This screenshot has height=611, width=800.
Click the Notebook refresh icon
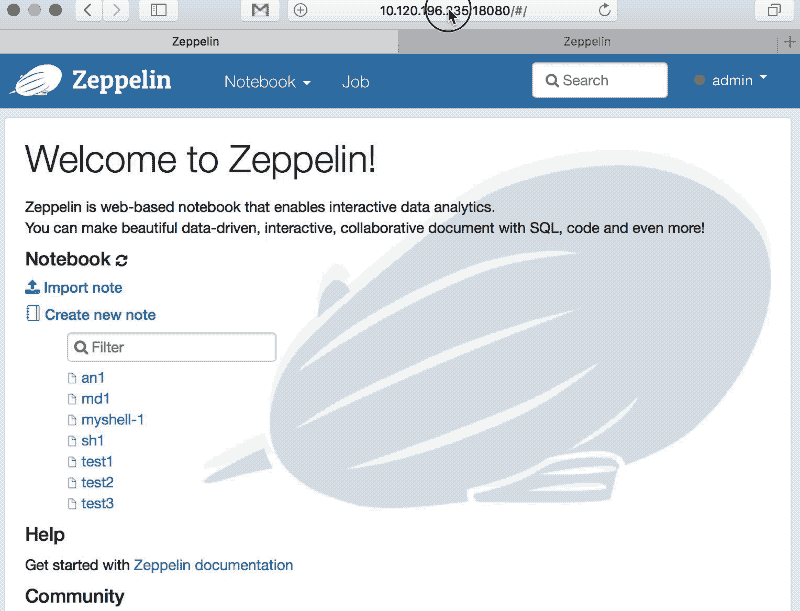[x=121, y=260]
